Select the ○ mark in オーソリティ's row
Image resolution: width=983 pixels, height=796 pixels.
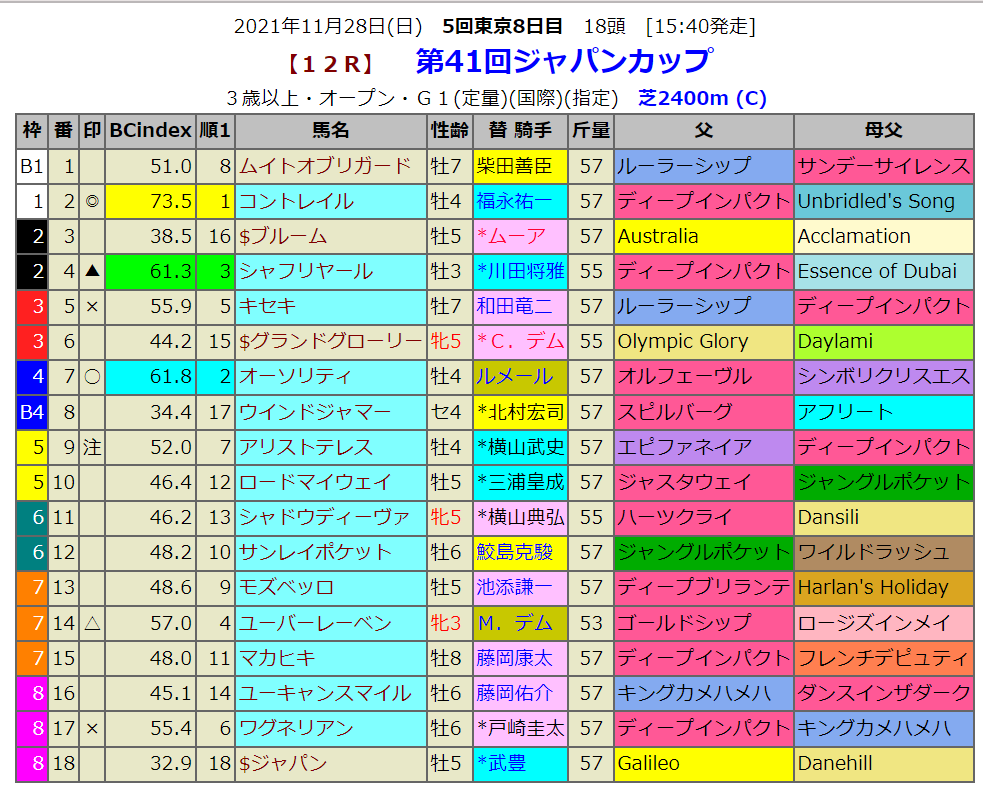(92, 377)
